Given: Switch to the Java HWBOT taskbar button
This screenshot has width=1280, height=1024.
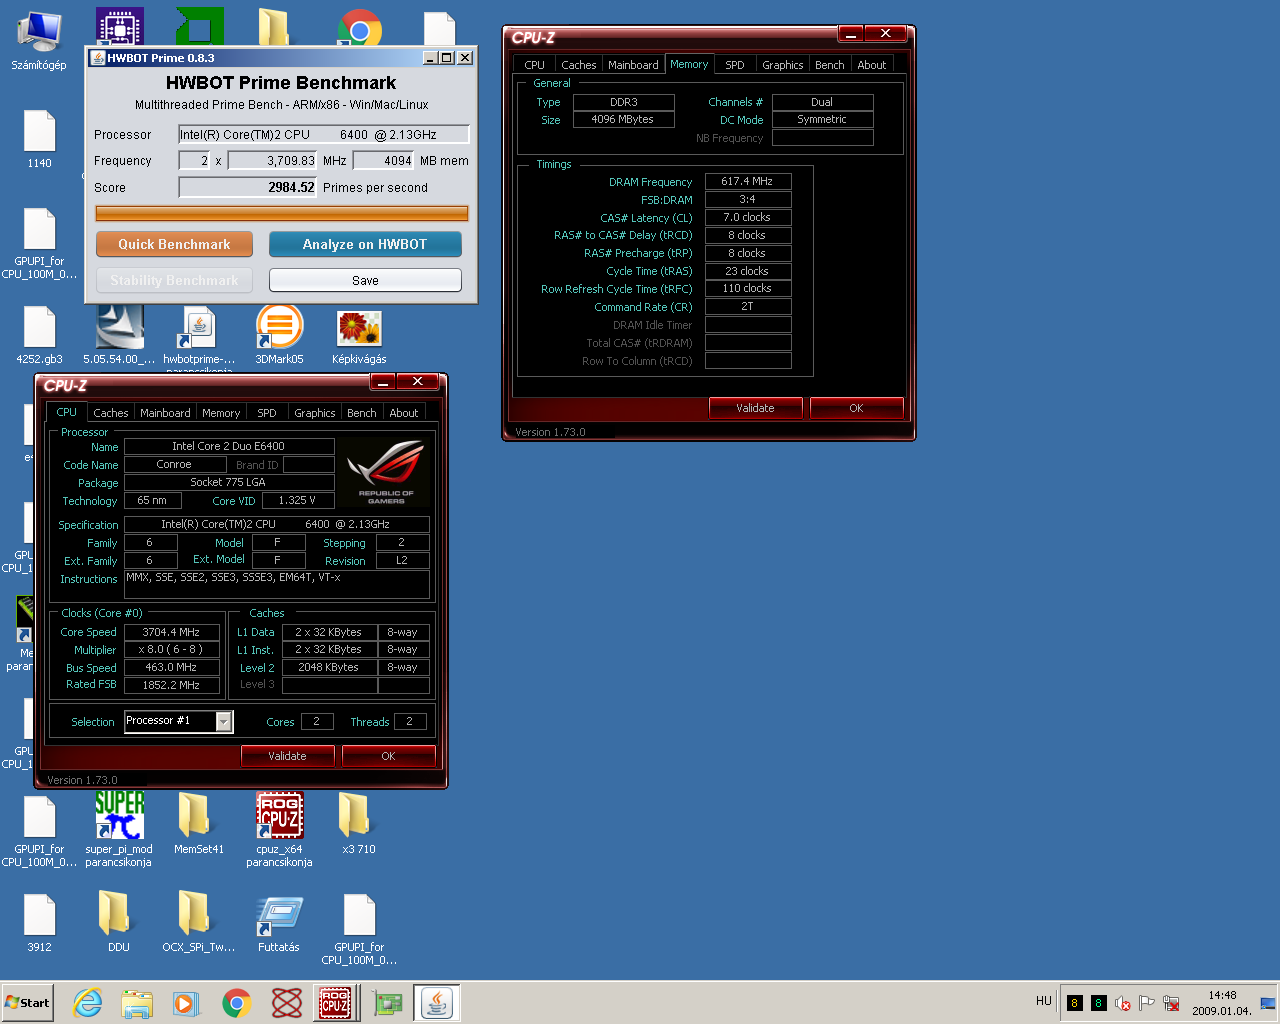Looking at the screenshot, I should 436,1003.
